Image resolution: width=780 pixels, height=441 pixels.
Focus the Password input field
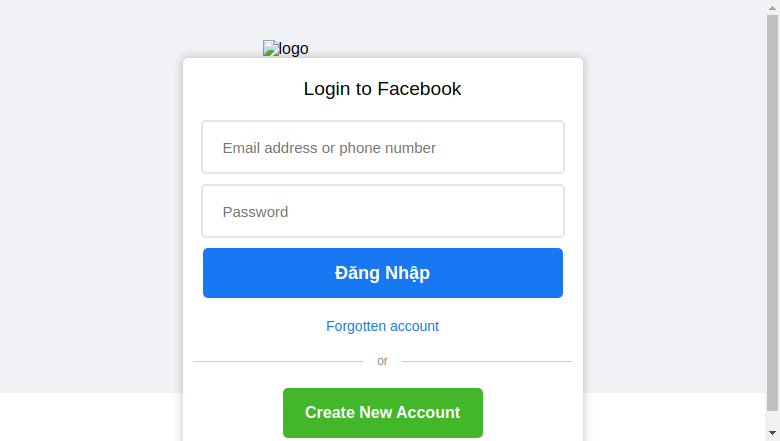pos(383,211)
